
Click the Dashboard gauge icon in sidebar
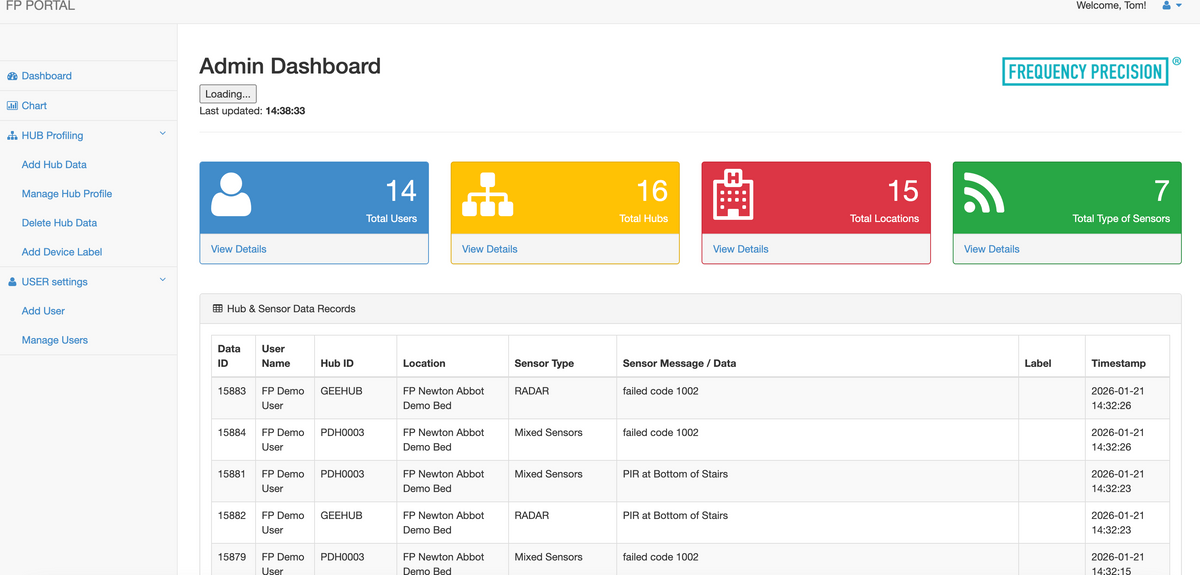[12, 76]
